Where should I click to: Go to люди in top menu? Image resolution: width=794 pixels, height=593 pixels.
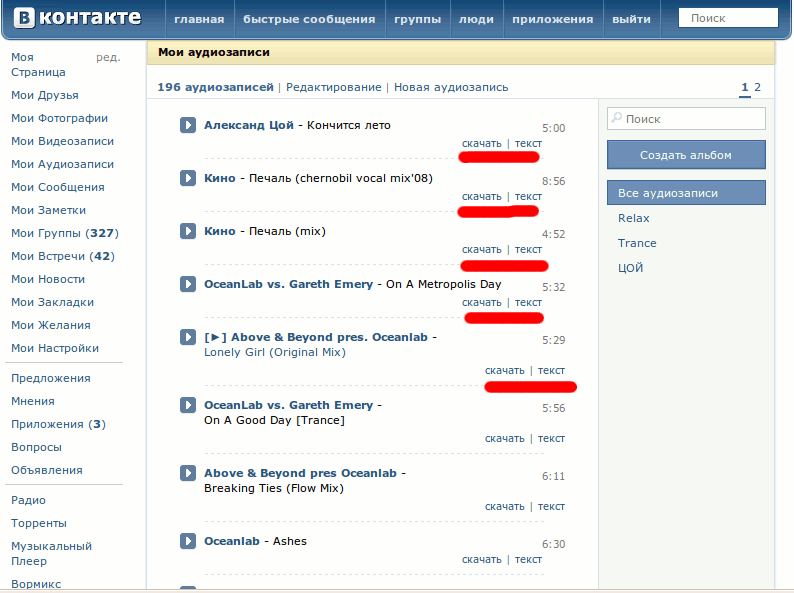pos(476,19)
